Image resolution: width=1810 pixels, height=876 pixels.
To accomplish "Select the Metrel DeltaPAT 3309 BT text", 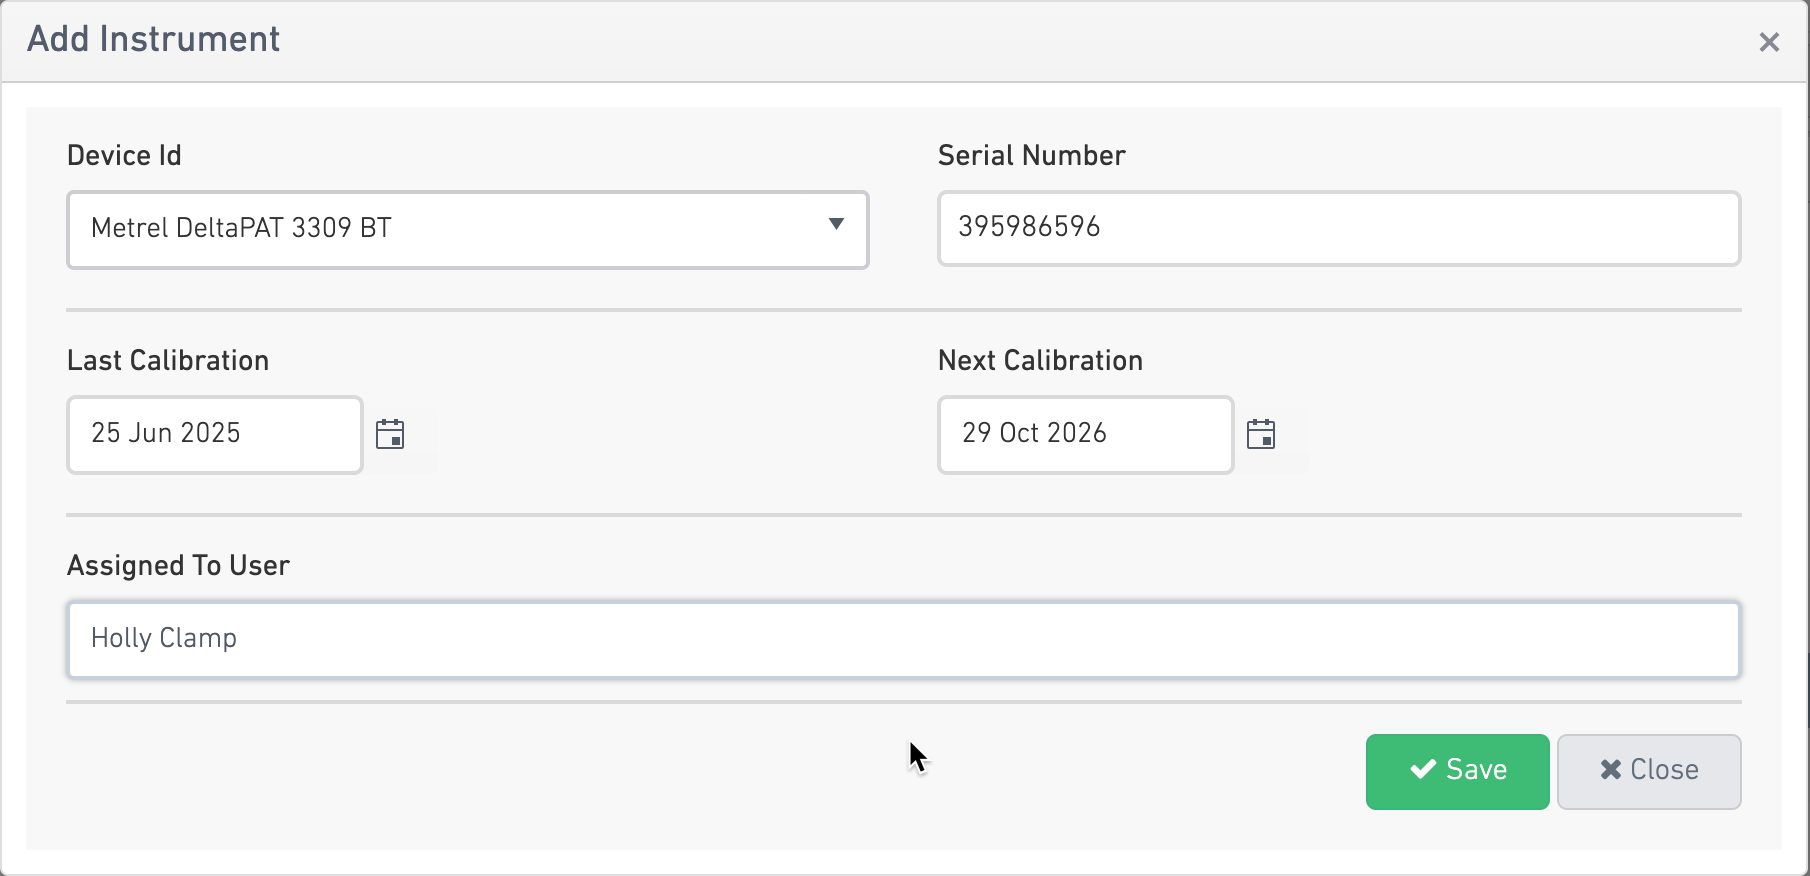I will click(241, 228).
